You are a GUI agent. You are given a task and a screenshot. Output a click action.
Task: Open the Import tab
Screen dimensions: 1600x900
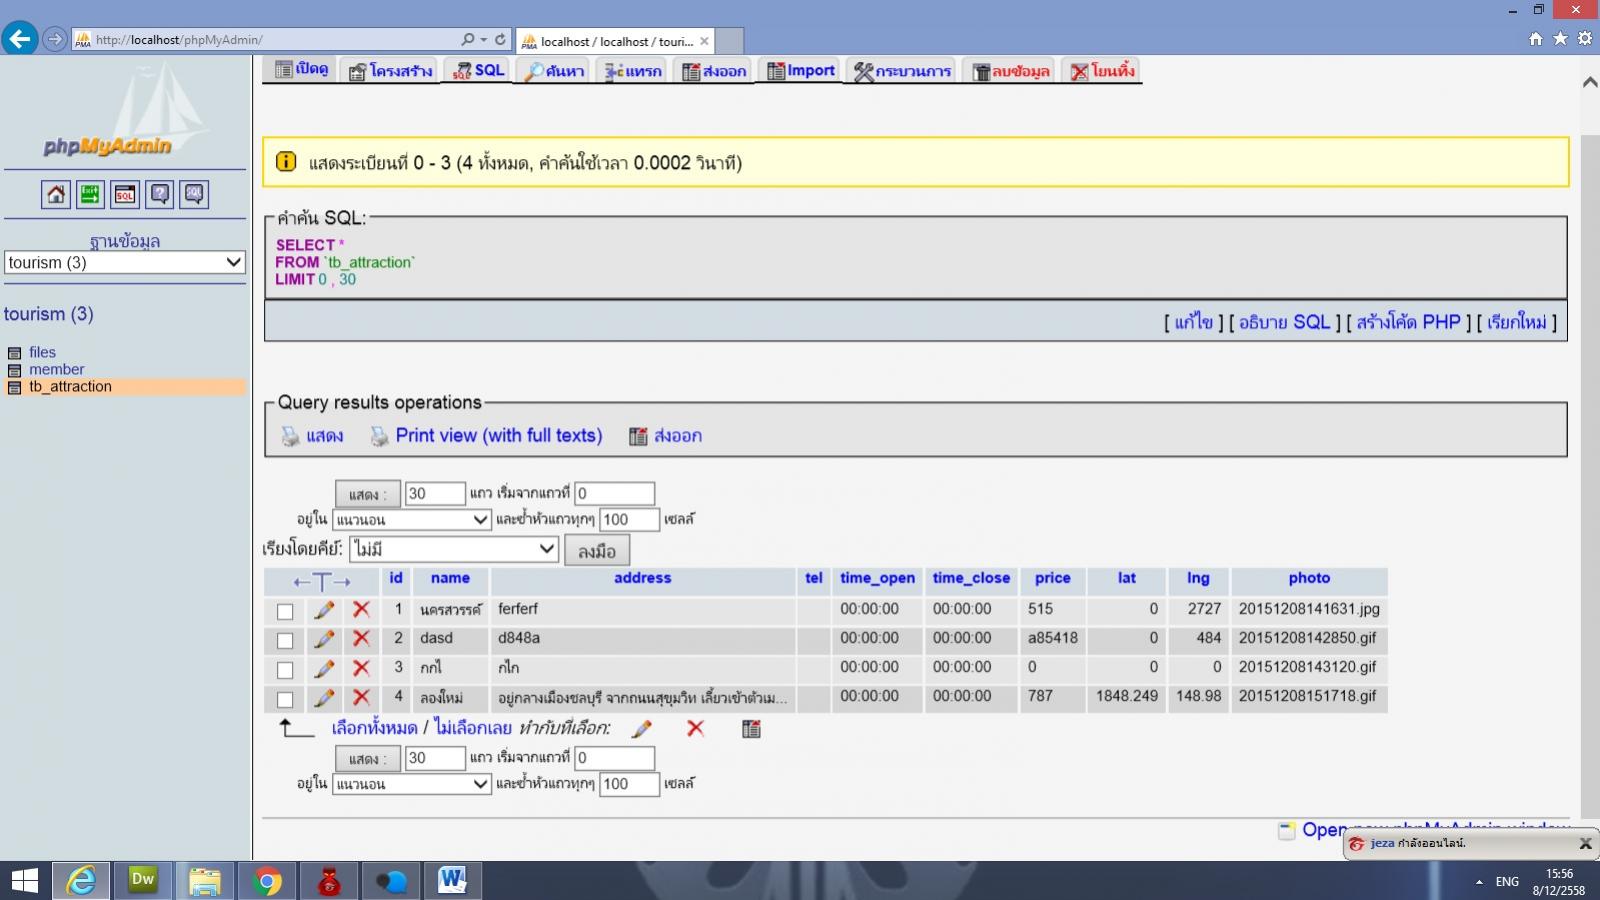tap(800, 70)
